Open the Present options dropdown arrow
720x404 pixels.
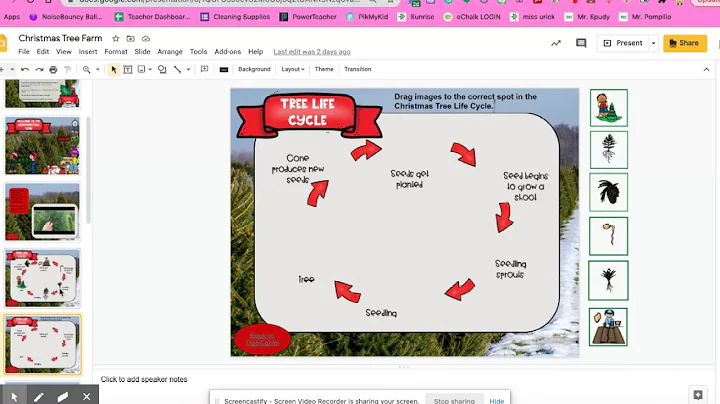(653, 43)
